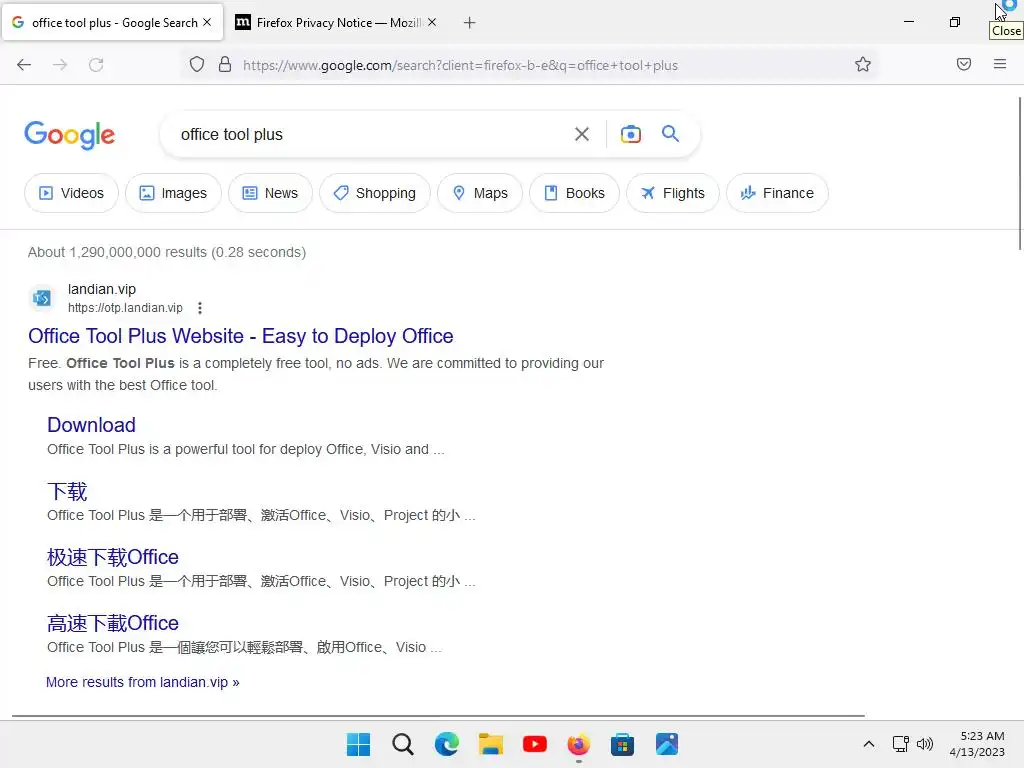
Task: Open the Download sitelink
Action: click(91, 425)
